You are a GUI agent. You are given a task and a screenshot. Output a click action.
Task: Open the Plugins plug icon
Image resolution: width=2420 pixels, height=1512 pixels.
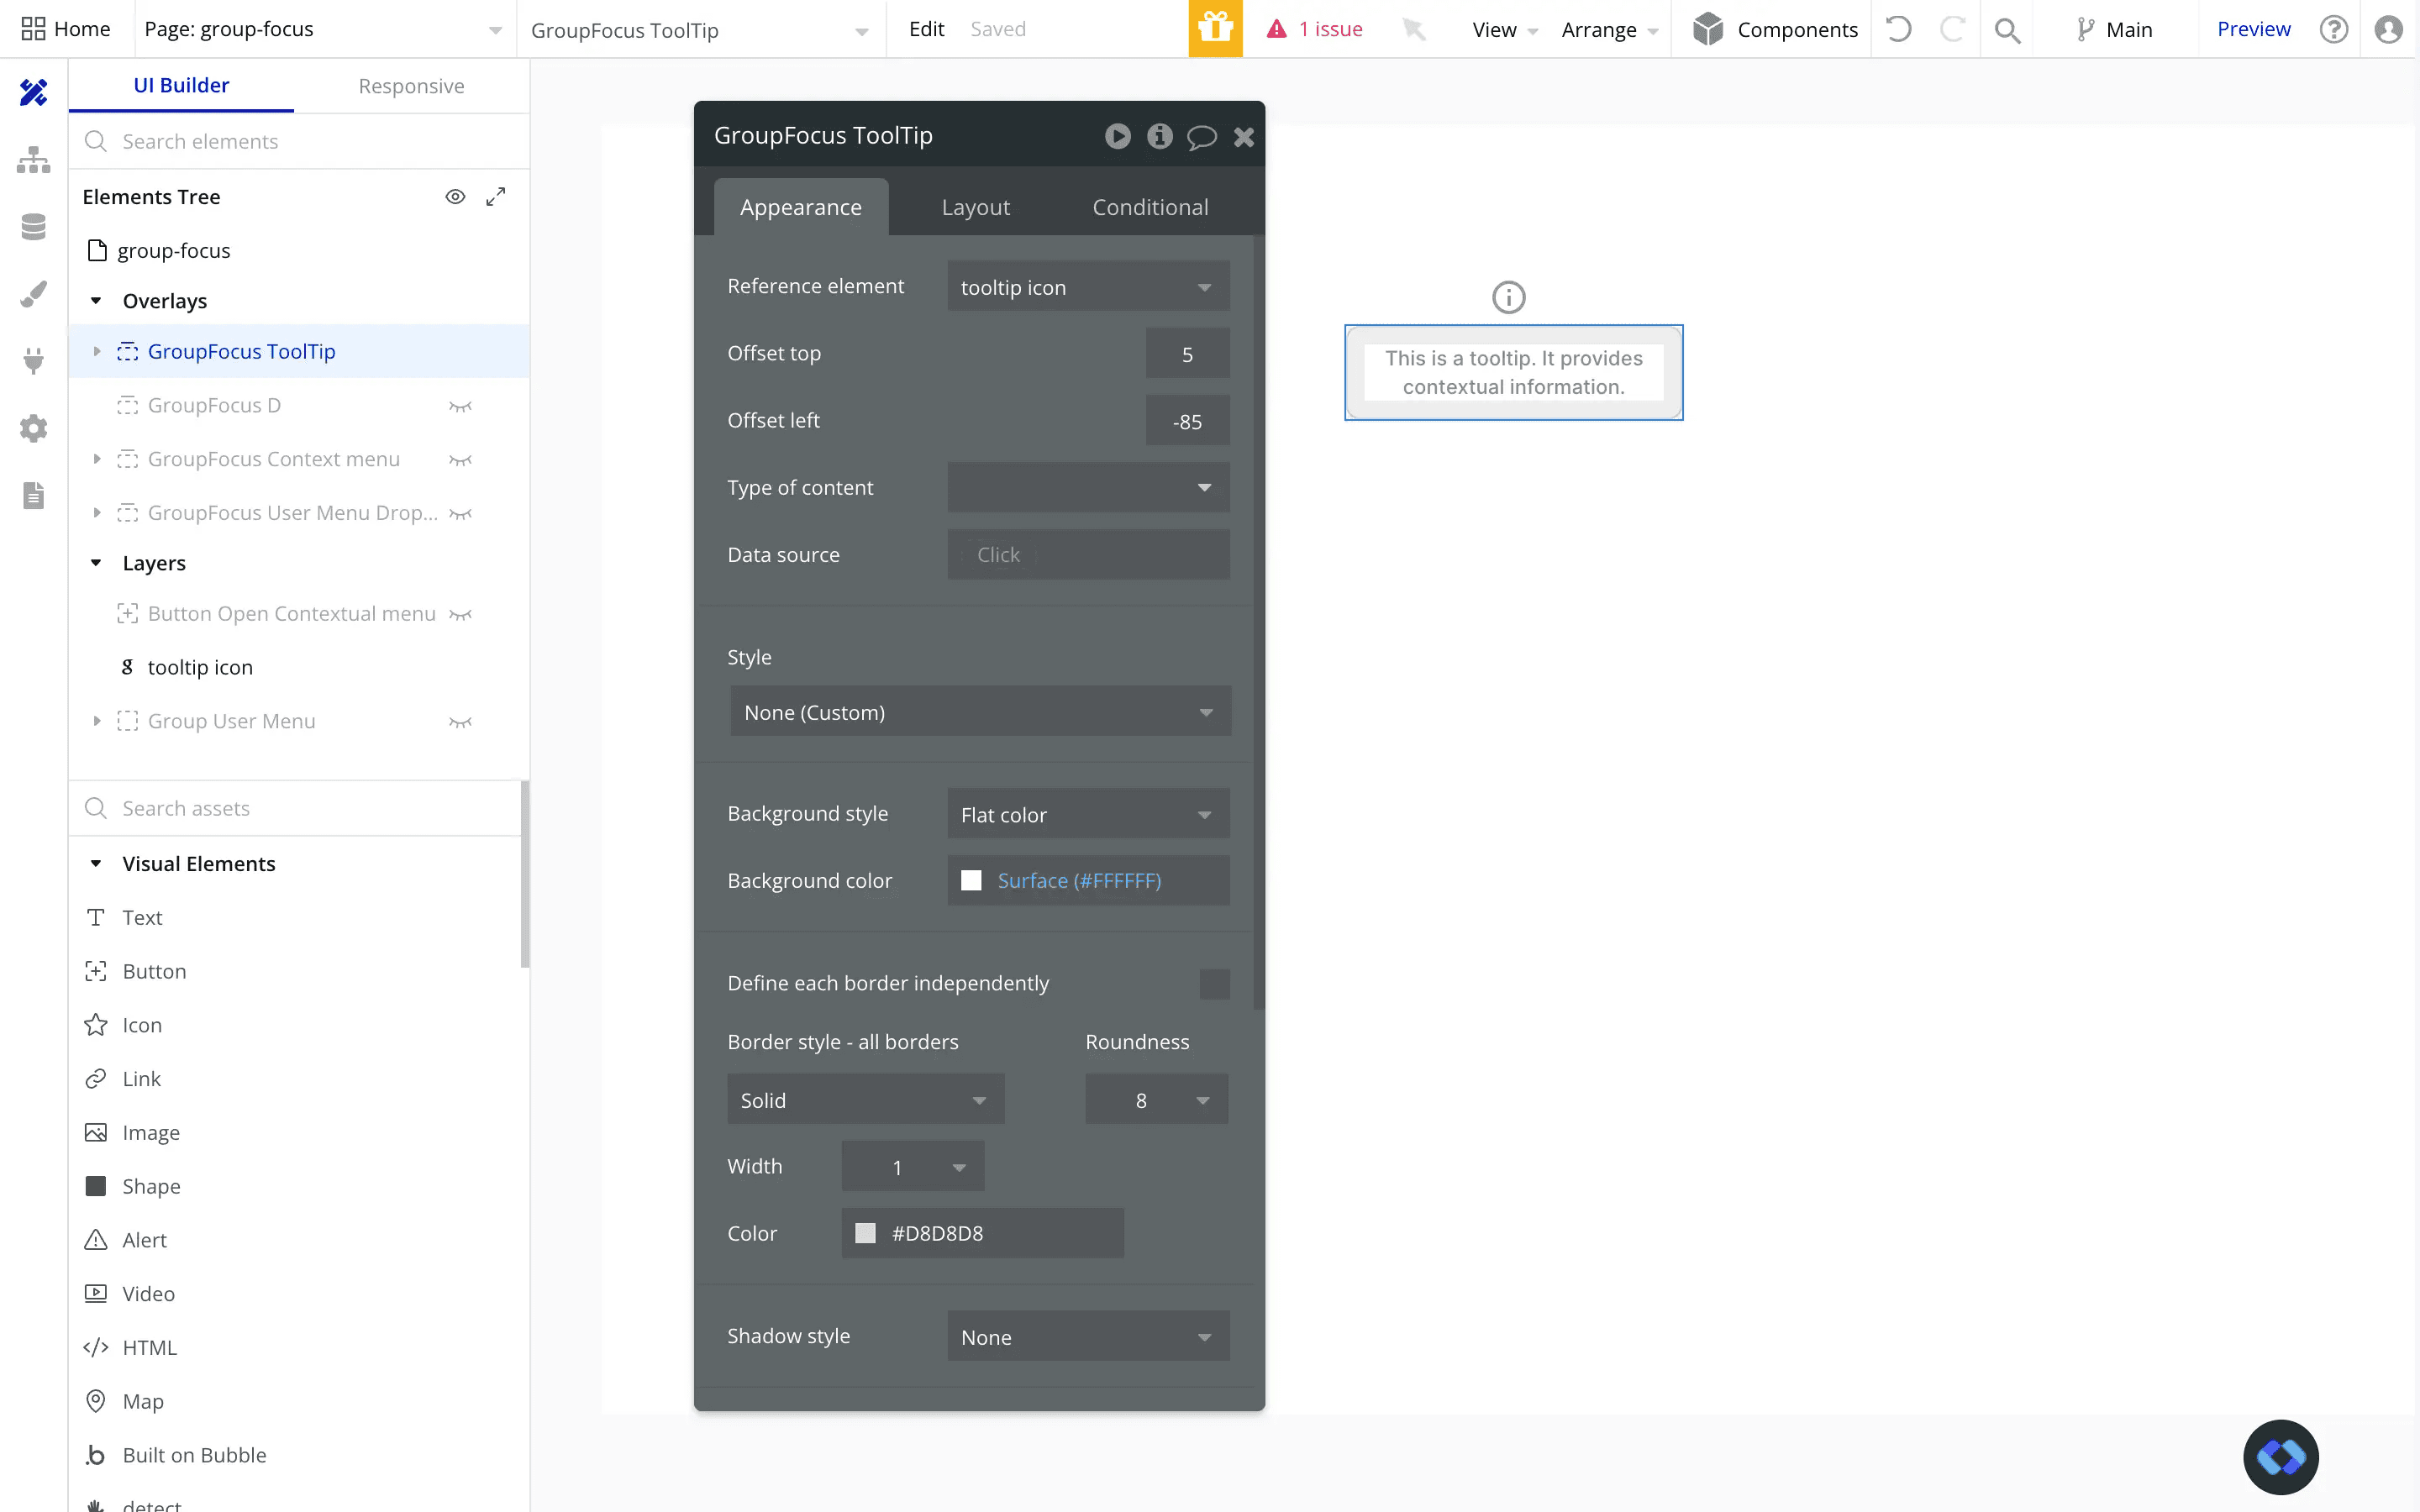coord(33,361)
